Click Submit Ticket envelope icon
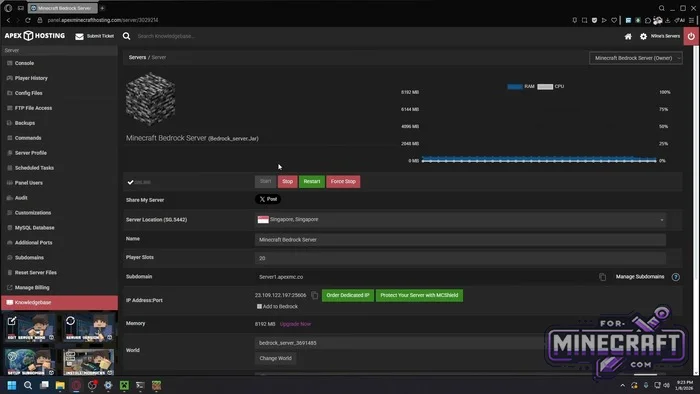The image size is (700, 394). 79,37
